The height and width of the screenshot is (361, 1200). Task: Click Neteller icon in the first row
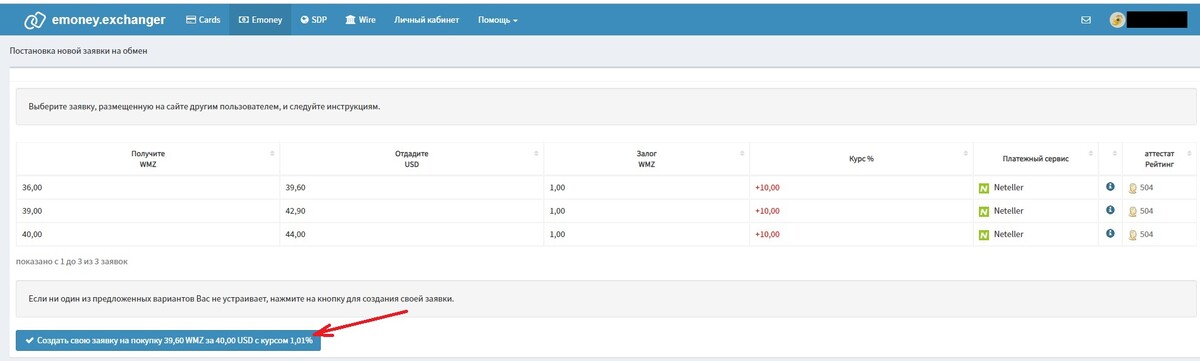[x=983, y=187]
